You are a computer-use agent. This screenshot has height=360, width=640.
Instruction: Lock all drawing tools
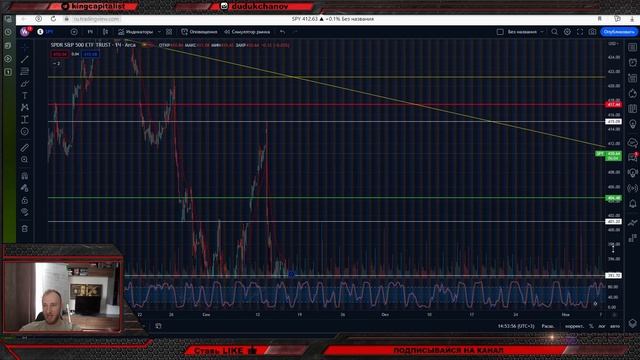tap(24, 200)
